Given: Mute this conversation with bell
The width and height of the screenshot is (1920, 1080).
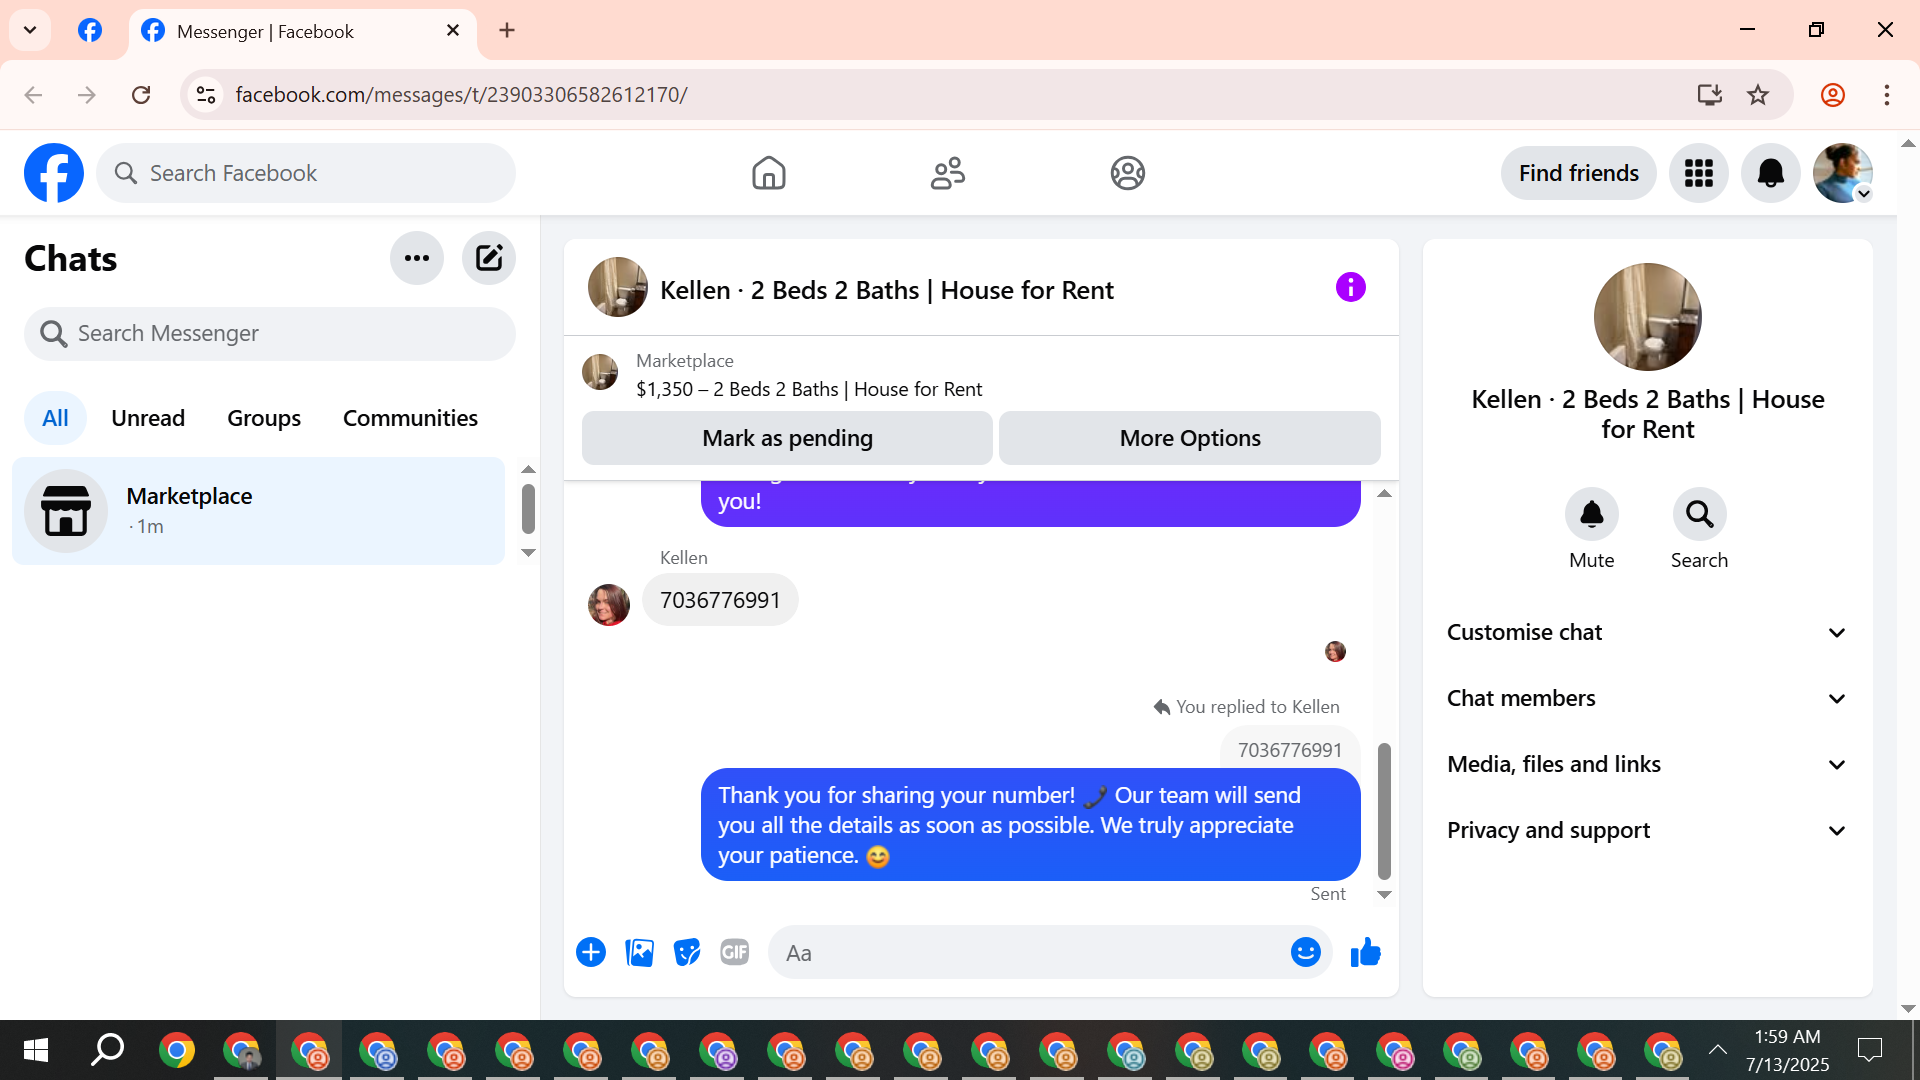Looking at the screenshot, I should [x=1591, y=515].
